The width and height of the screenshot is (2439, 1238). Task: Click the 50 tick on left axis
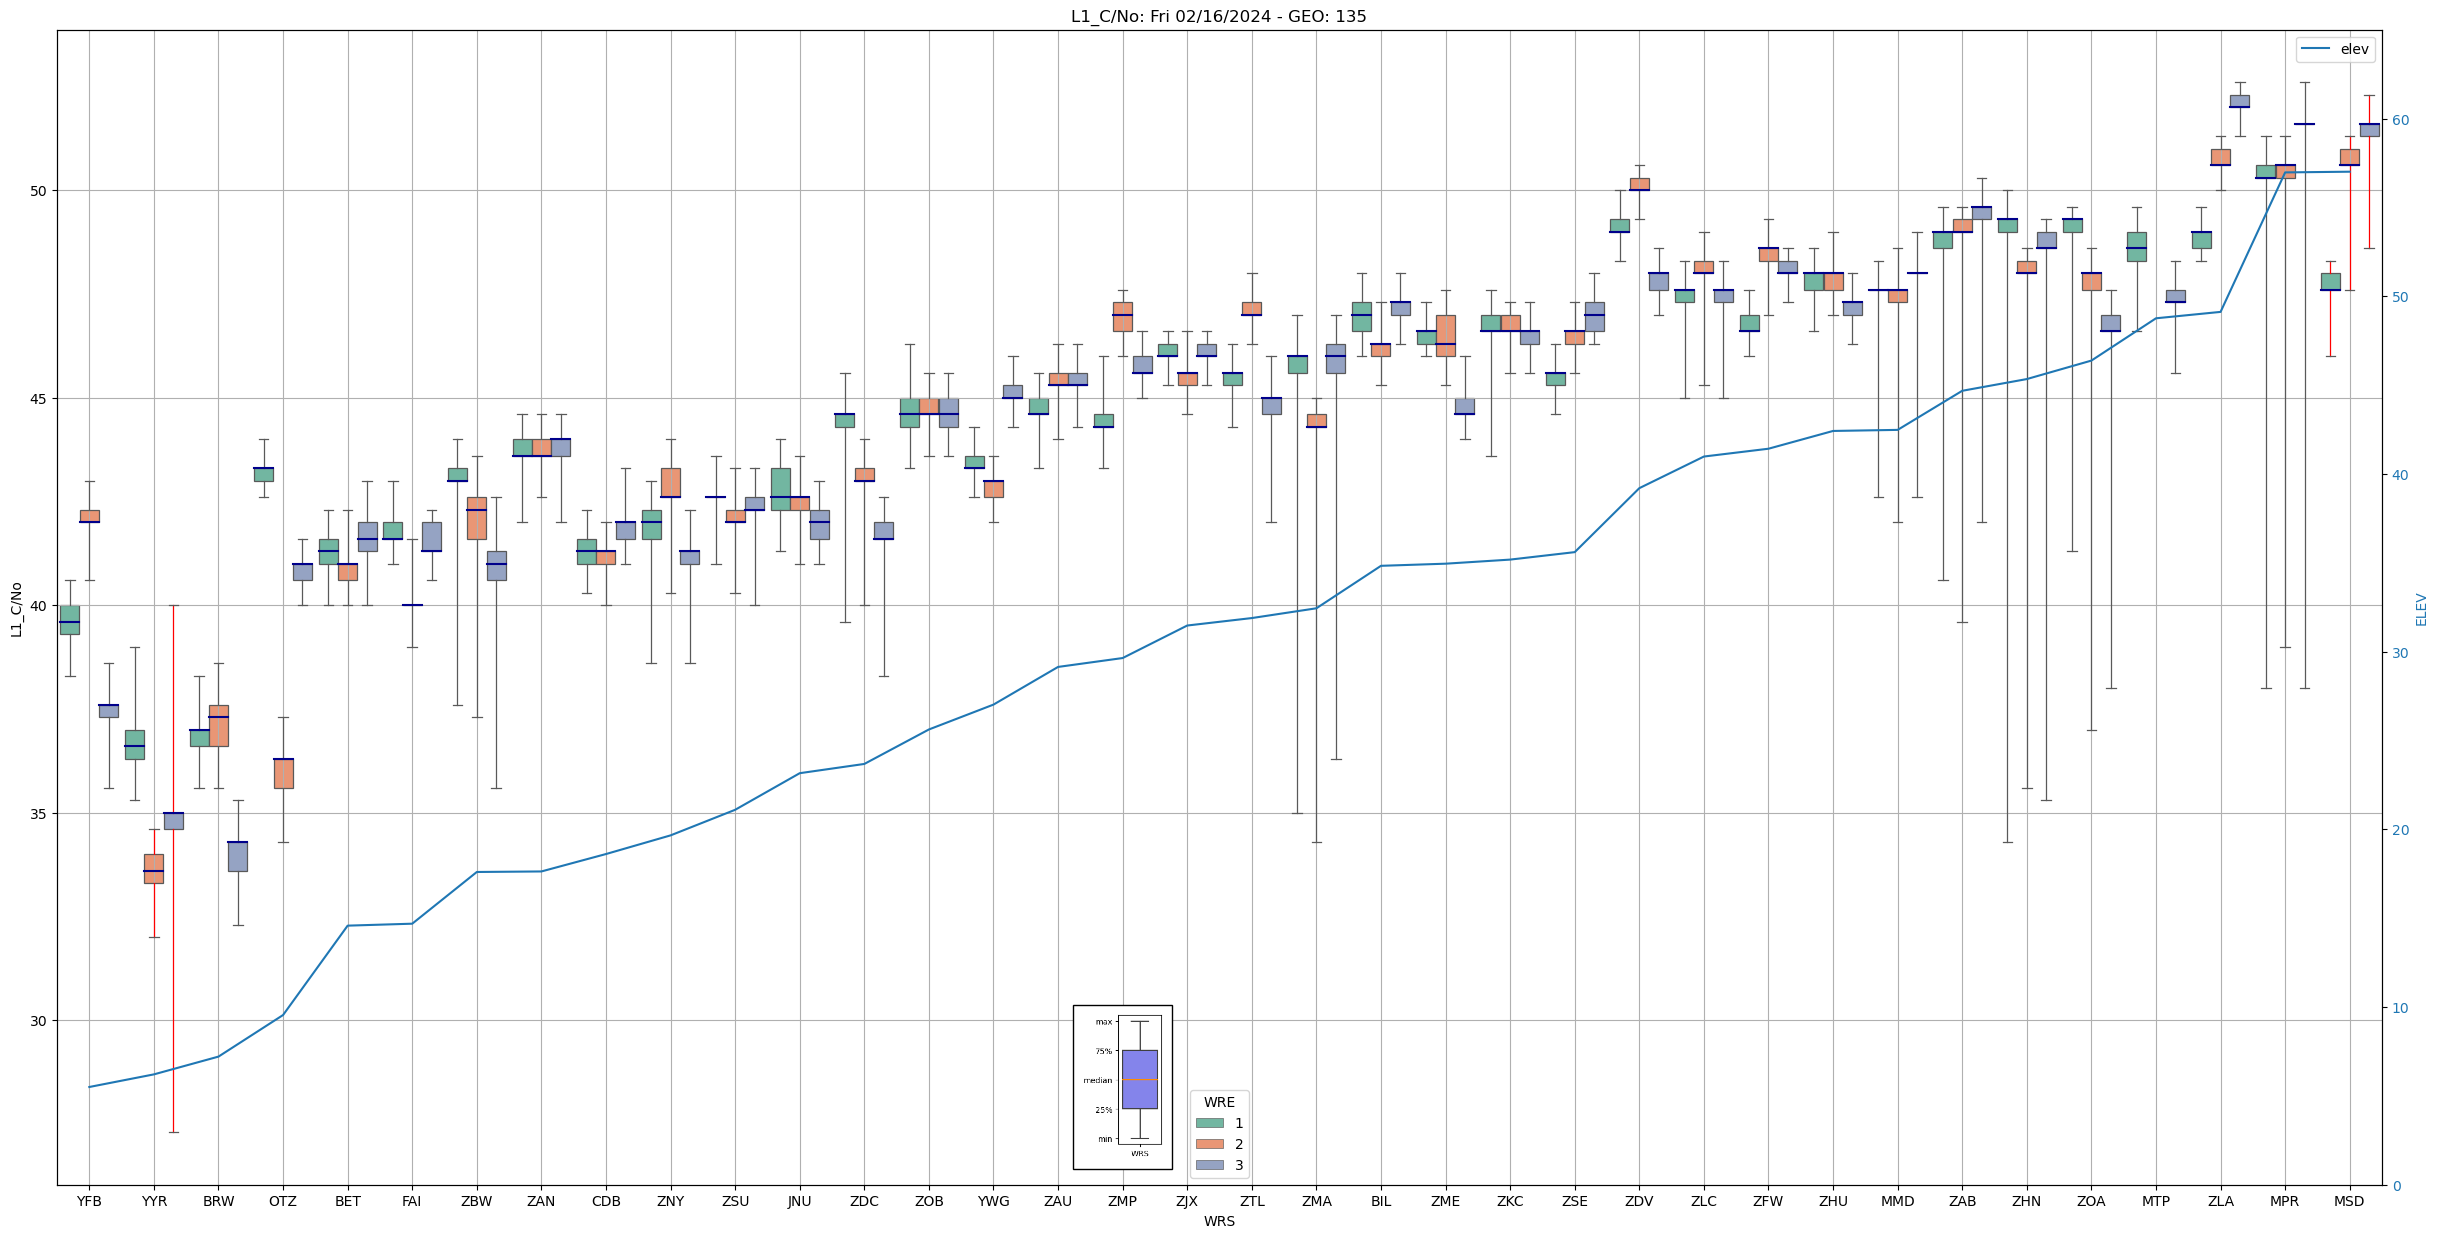pos(39,191)
